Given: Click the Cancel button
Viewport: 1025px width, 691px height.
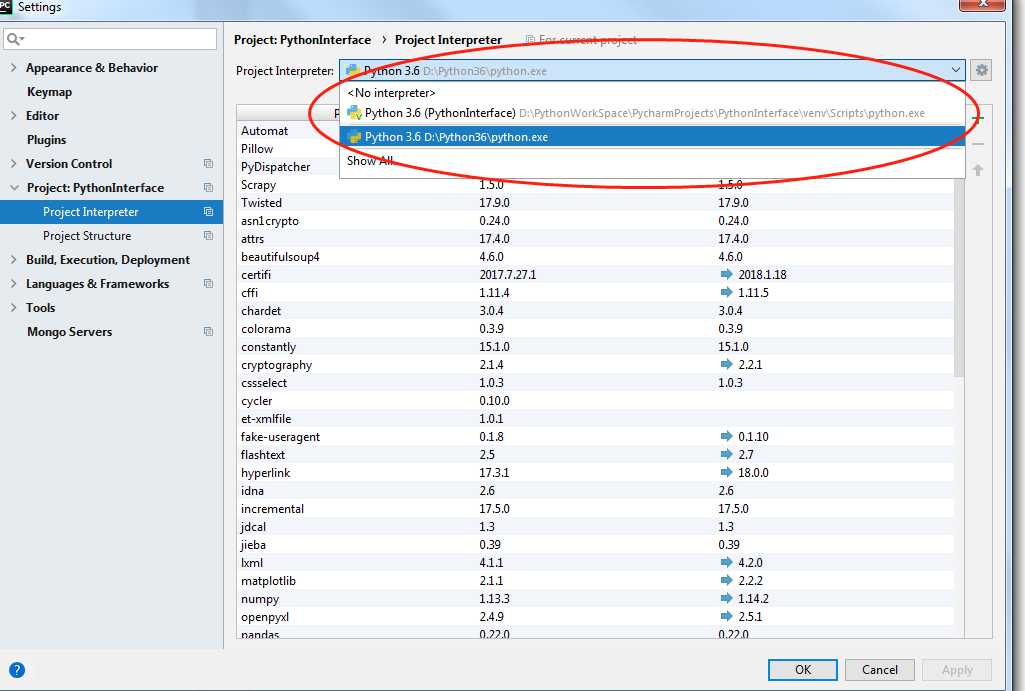Looking at the screenshot, I should click(879, 669).
